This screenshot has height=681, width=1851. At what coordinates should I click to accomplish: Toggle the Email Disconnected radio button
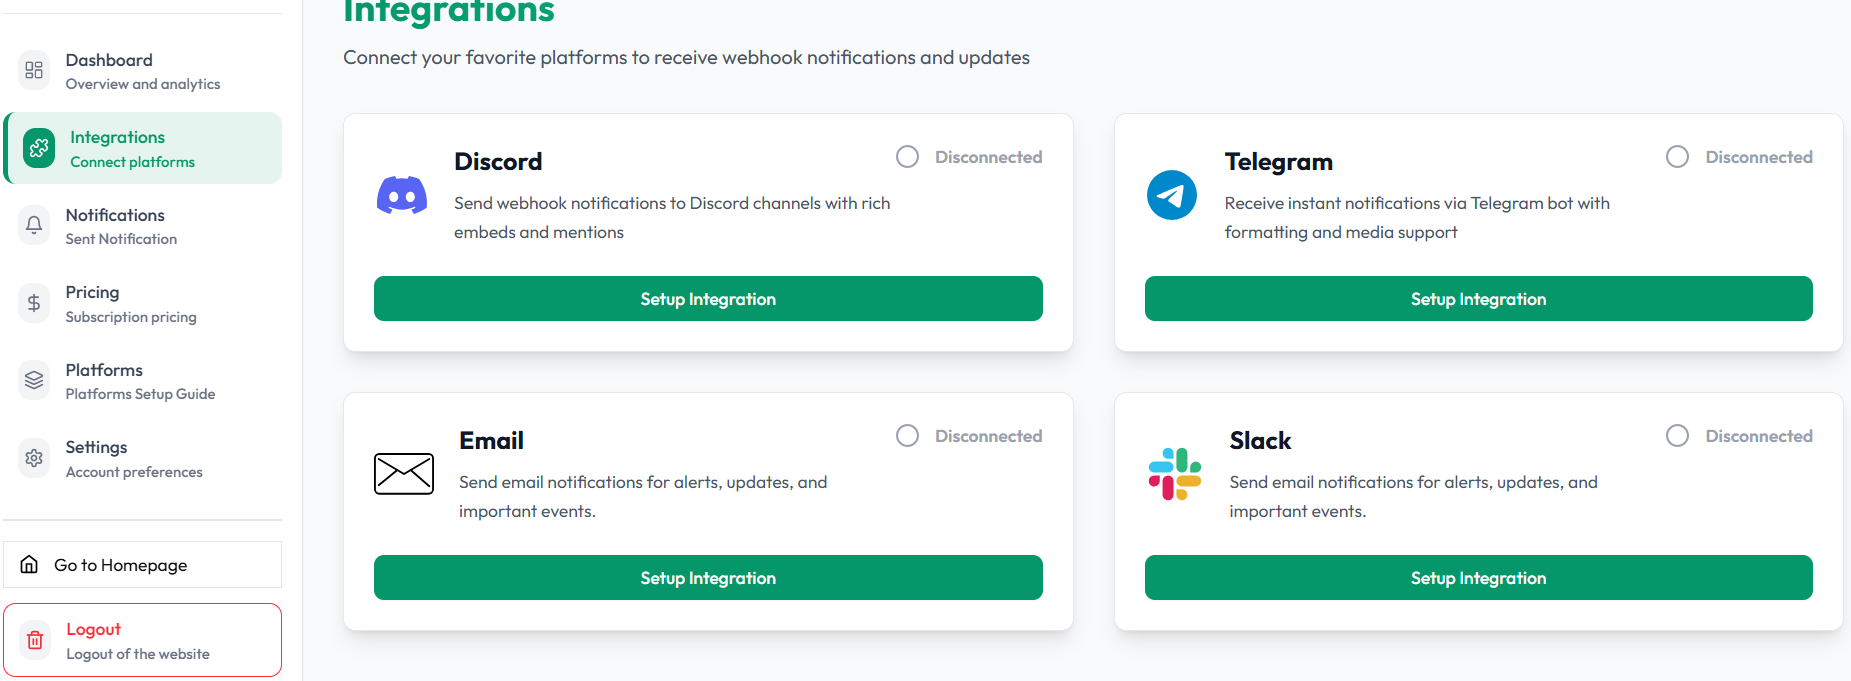click(907, 436)
